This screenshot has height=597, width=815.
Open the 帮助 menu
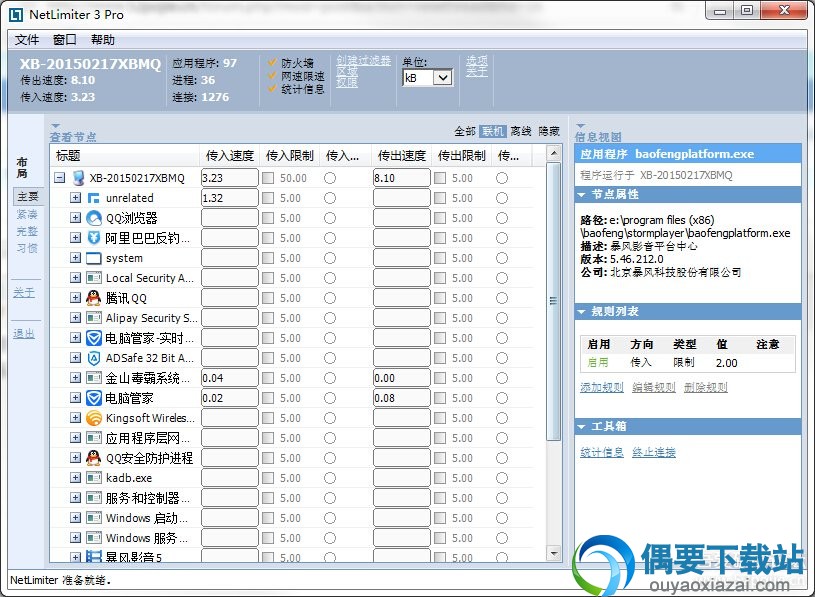[102, 40]
